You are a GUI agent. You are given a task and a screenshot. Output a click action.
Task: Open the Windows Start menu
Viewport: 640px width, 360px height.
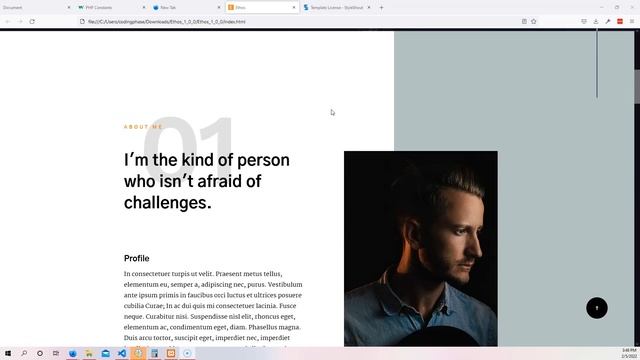(x=8, y=353)
